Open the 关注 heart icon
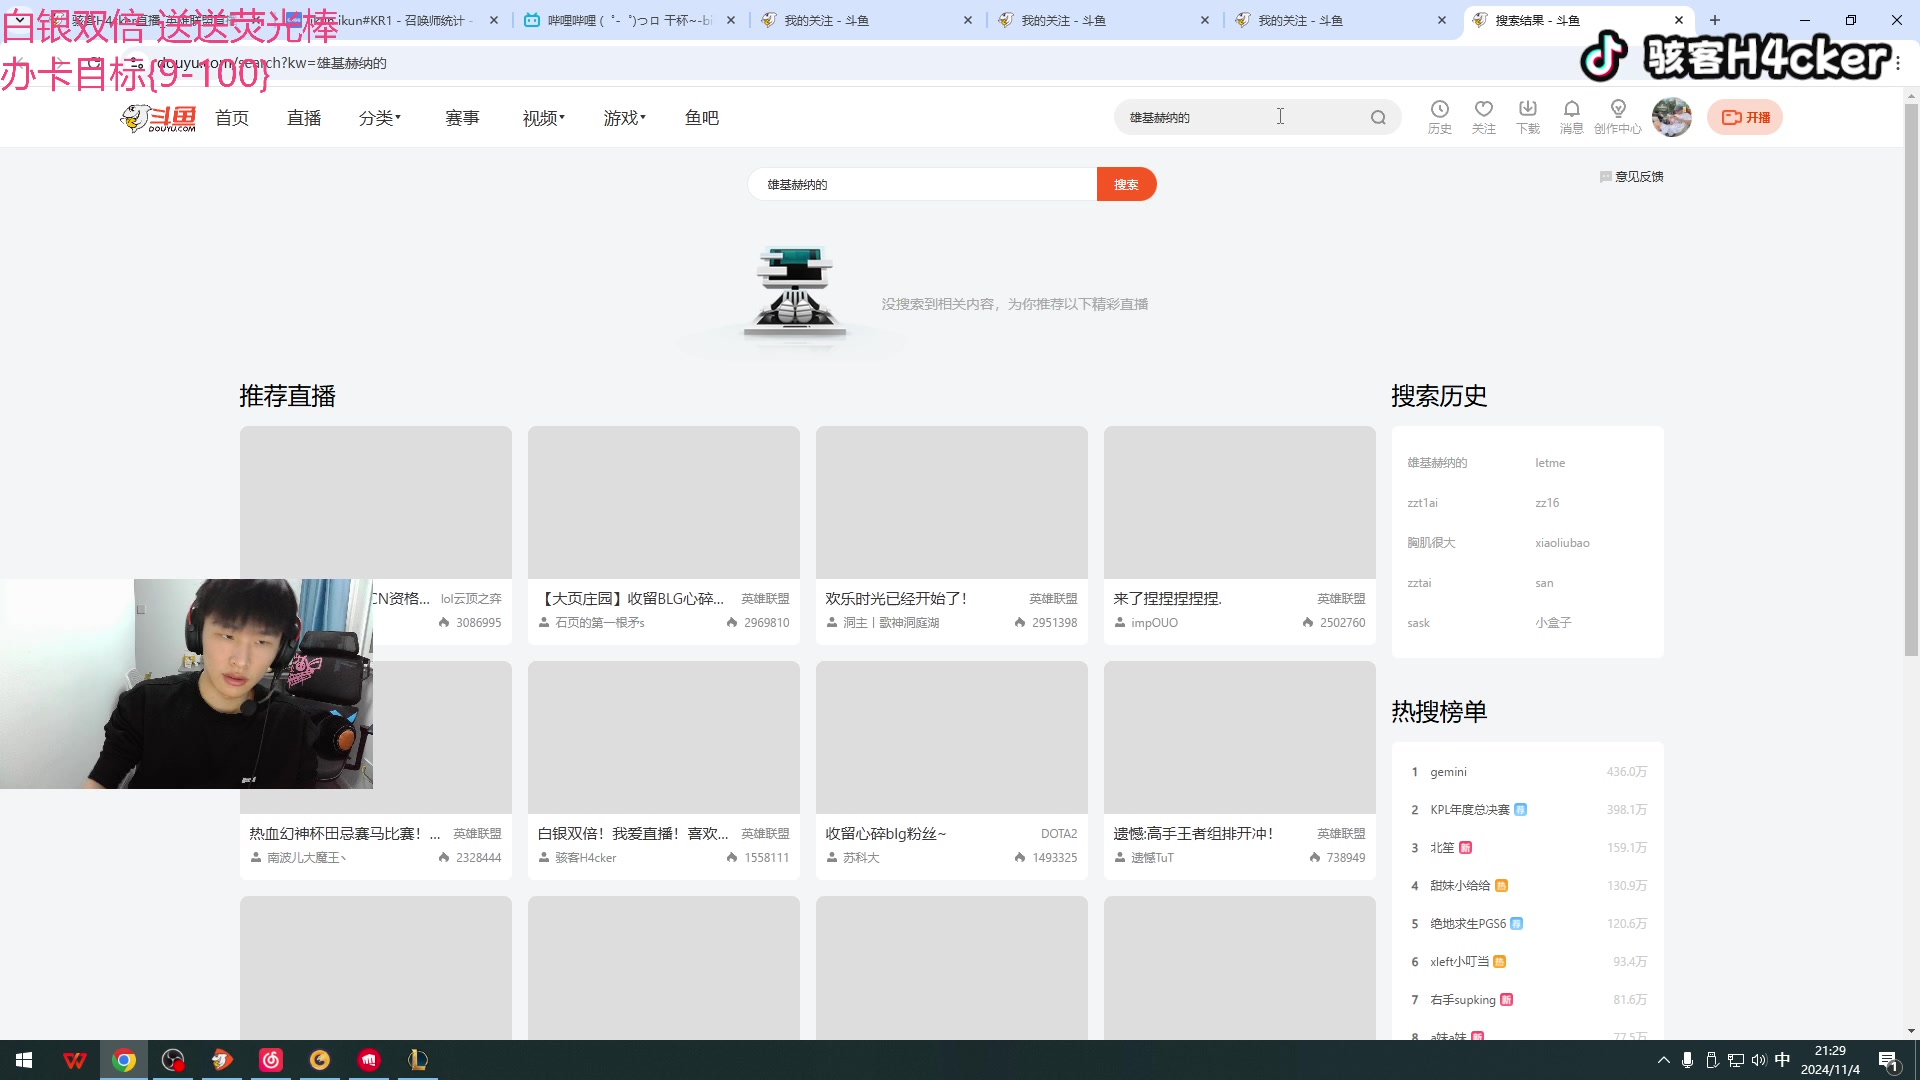 [x=1484, y=117]
